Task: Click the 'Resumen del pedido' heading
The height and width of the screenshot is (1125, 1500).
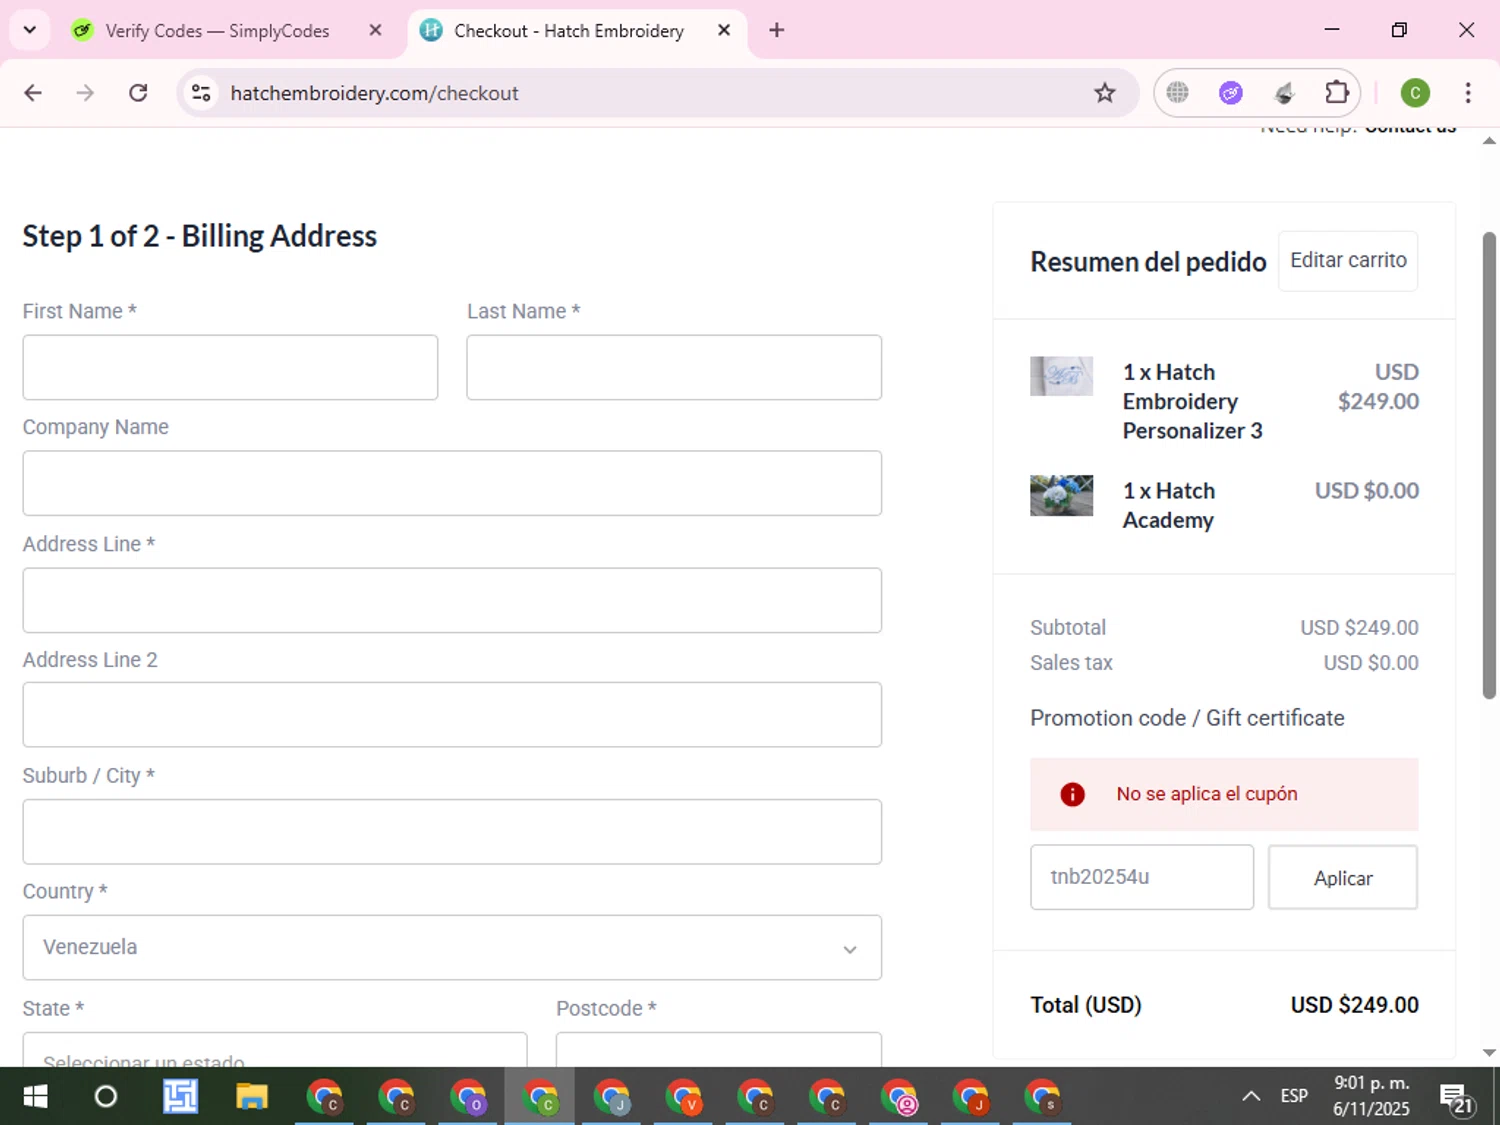Action: (x=1148, y=262)
